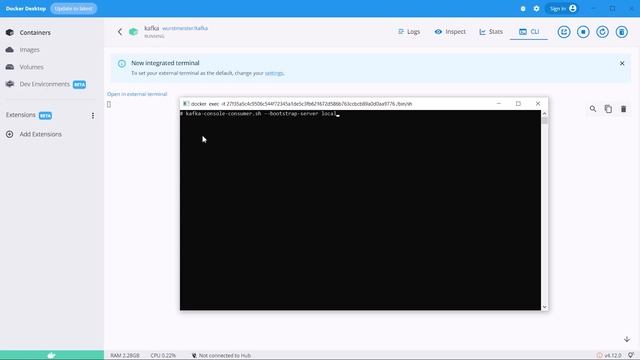Clear the terminal with the trash icon
The height and width of the screenshot is (360, 640).
click(623, 109)
